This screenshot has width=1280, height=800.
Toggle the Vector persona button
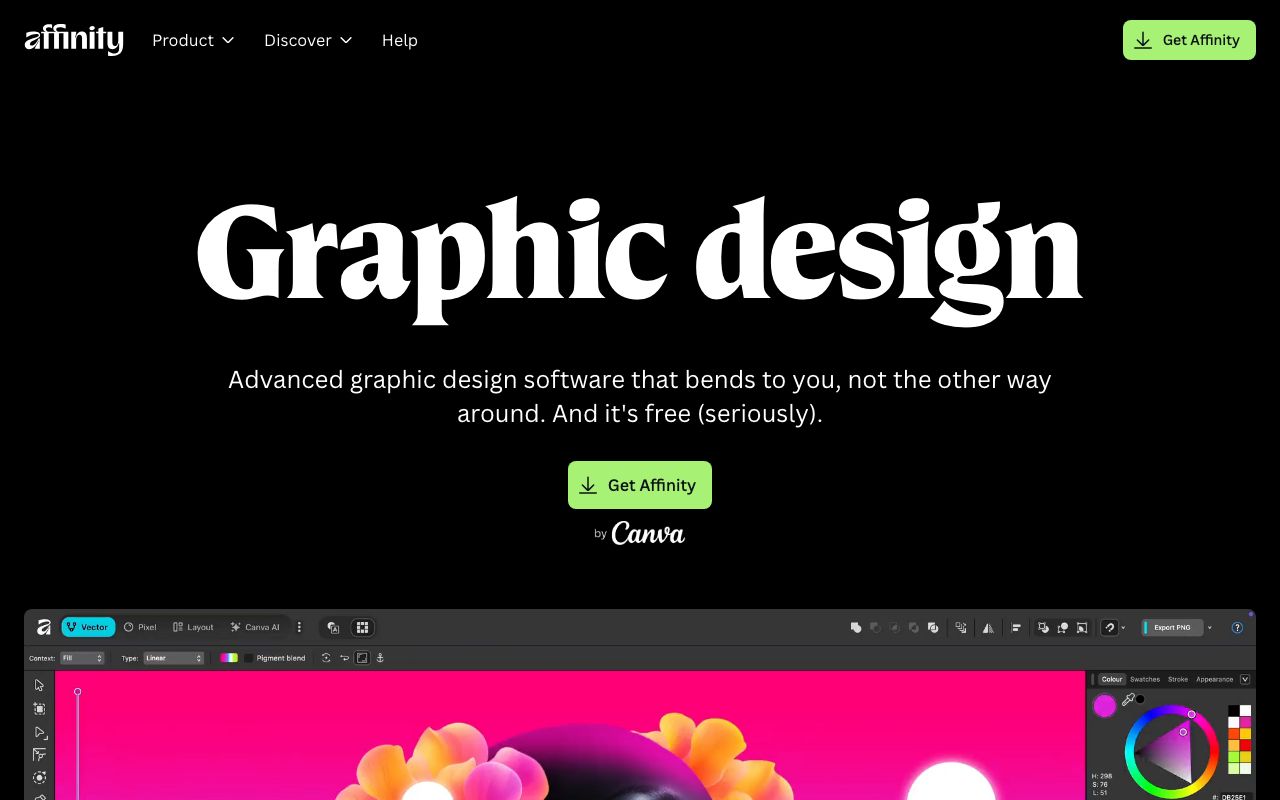(88, 627)
